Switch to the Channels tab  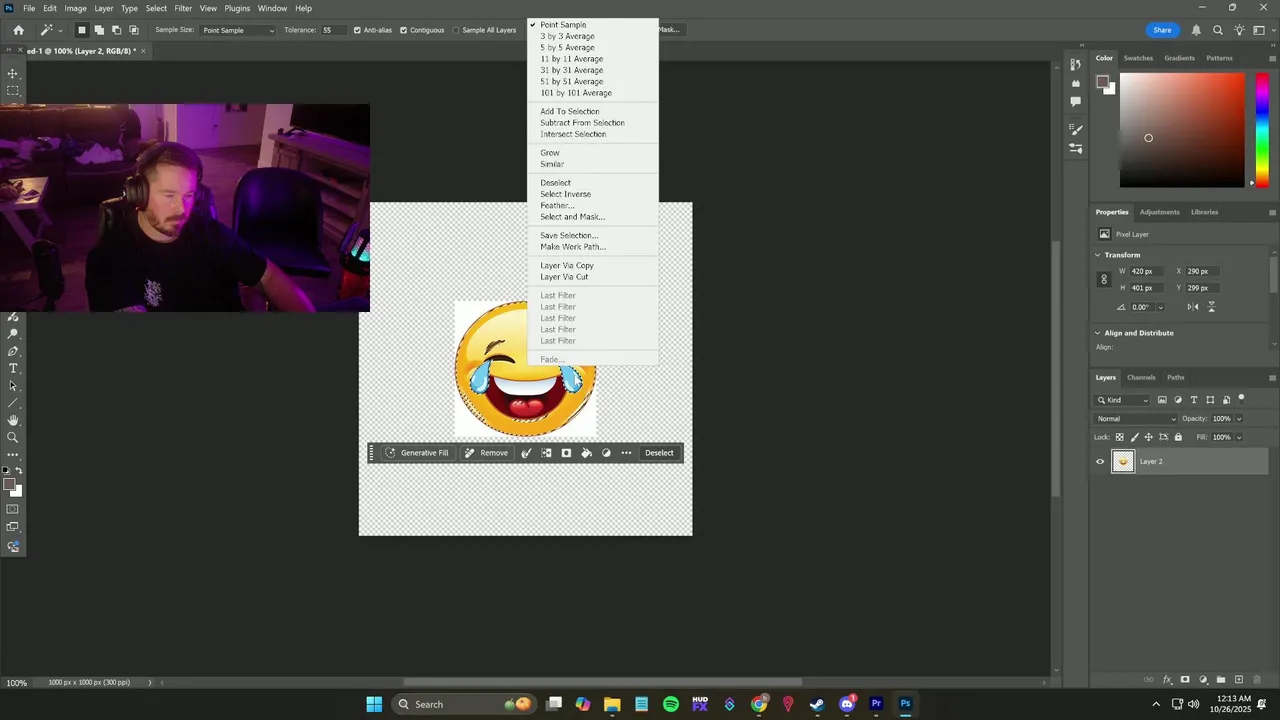[x=1141, y=377]
